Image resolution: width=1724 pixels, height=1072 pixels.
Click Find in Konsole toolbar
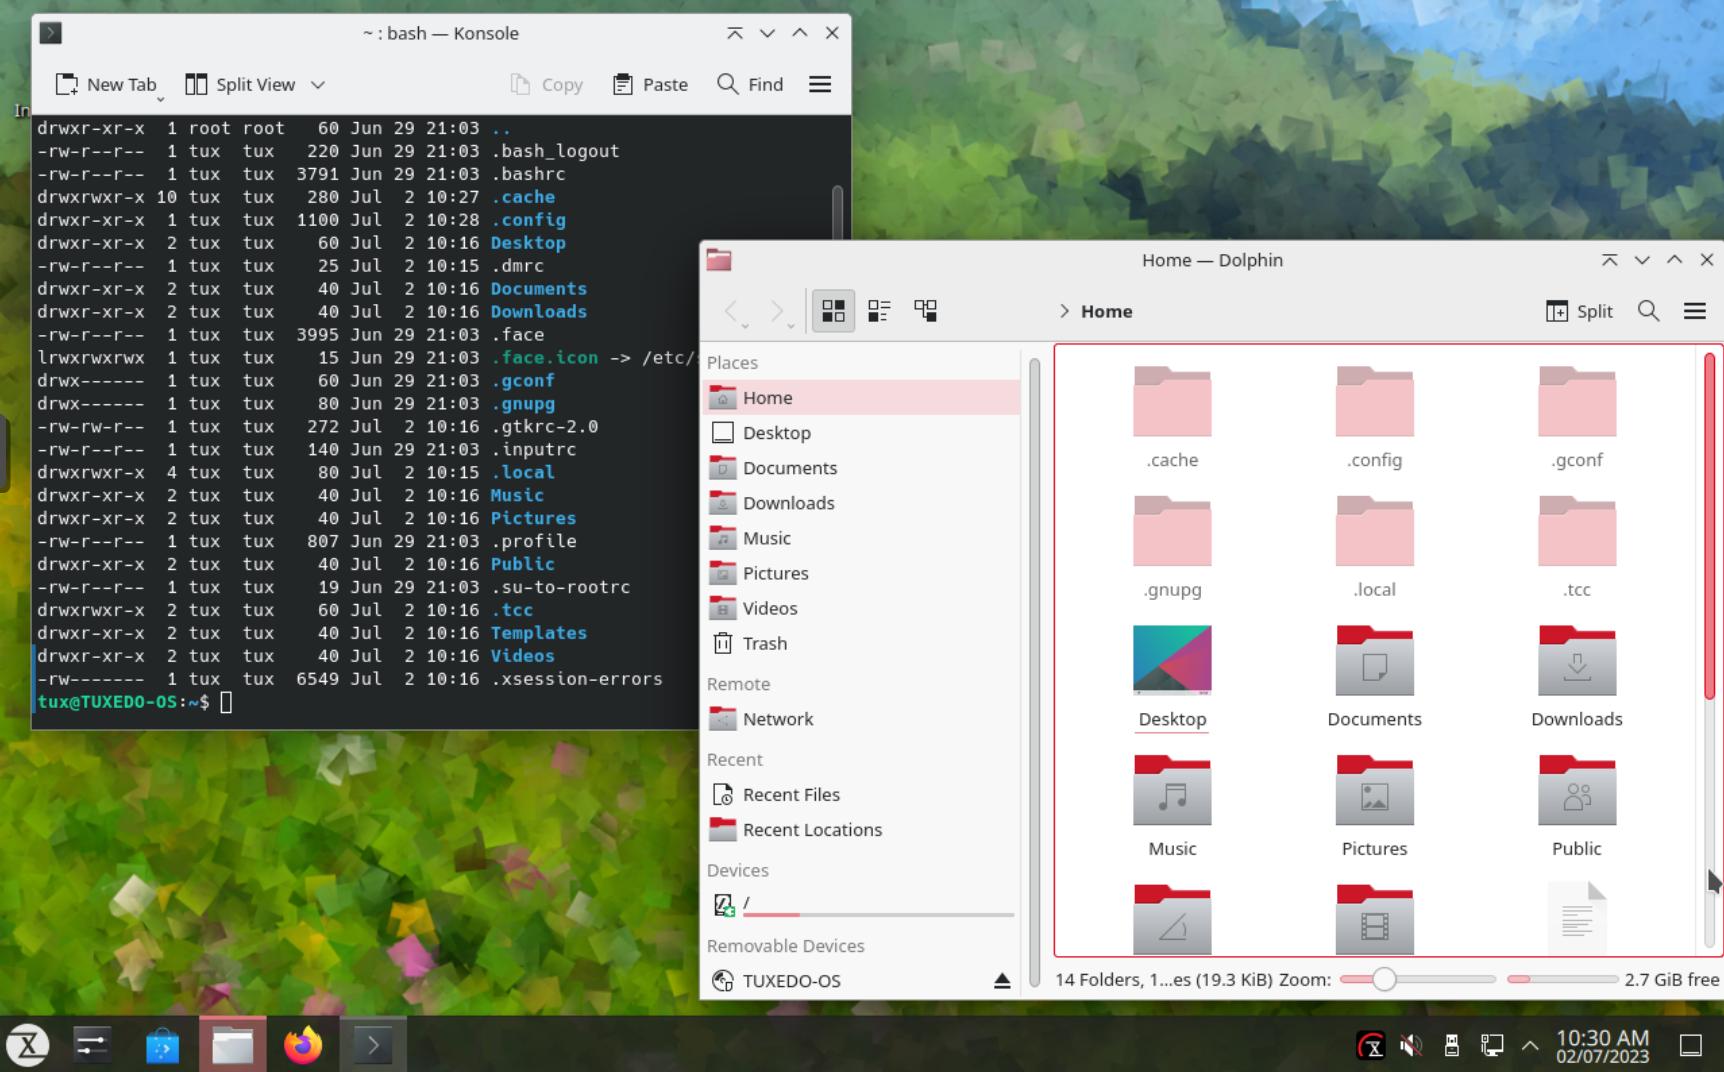(x=750, y=84)
